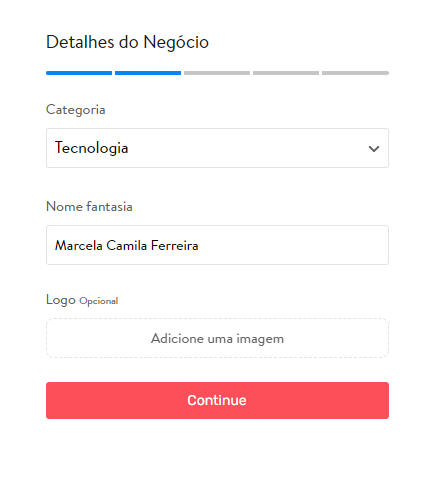Click the Tecnologia value text
The image size is (445, 495).
(x=91, y=148)
